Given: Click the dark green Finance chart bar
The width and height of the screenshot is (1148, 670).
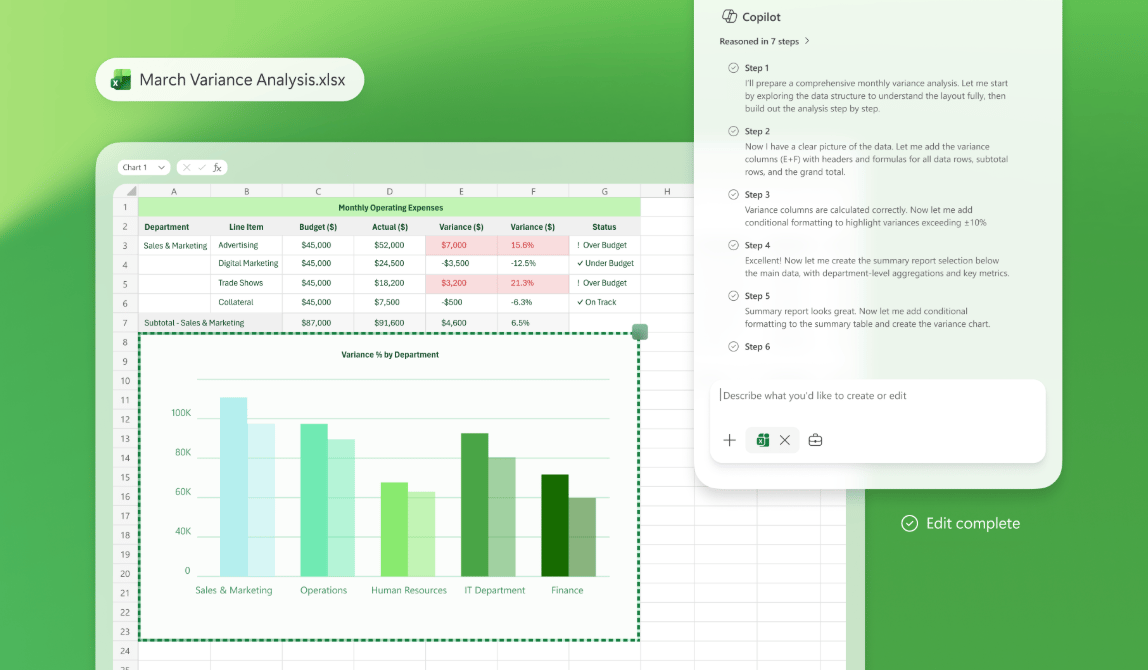Looking at the screenshot, I should coord(555,525).
